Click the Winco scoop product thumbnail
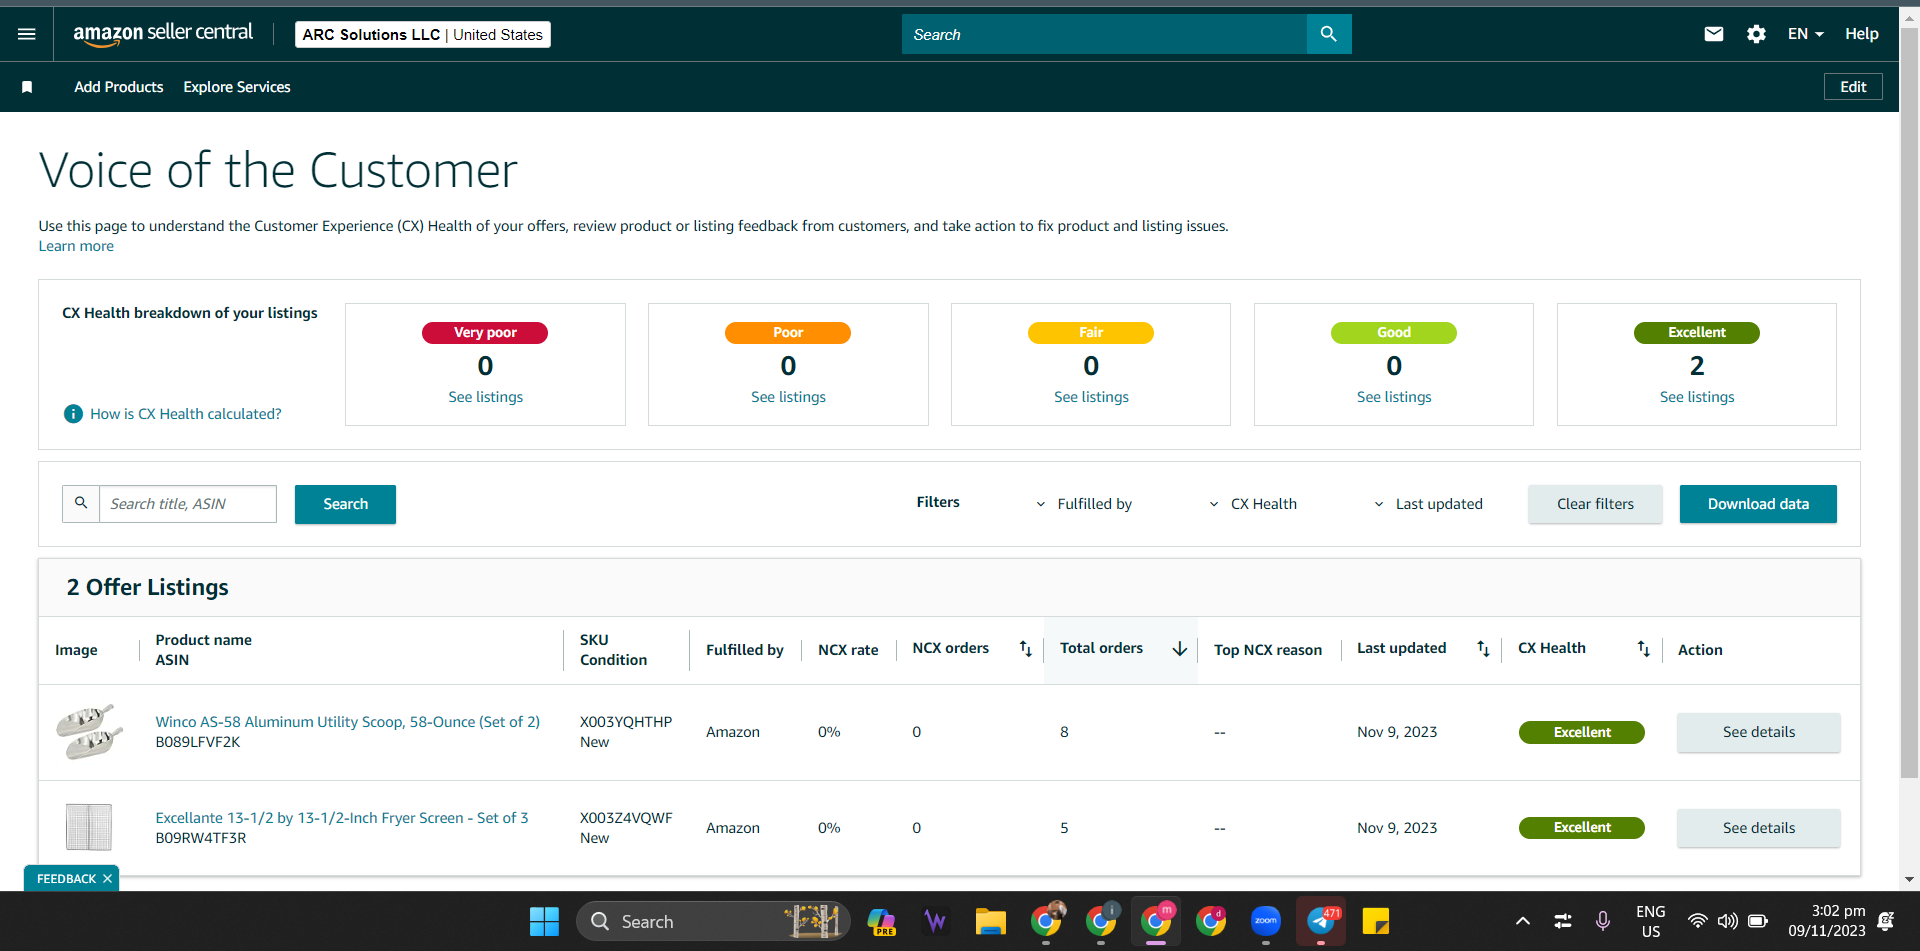 click(x=89, y=732)
